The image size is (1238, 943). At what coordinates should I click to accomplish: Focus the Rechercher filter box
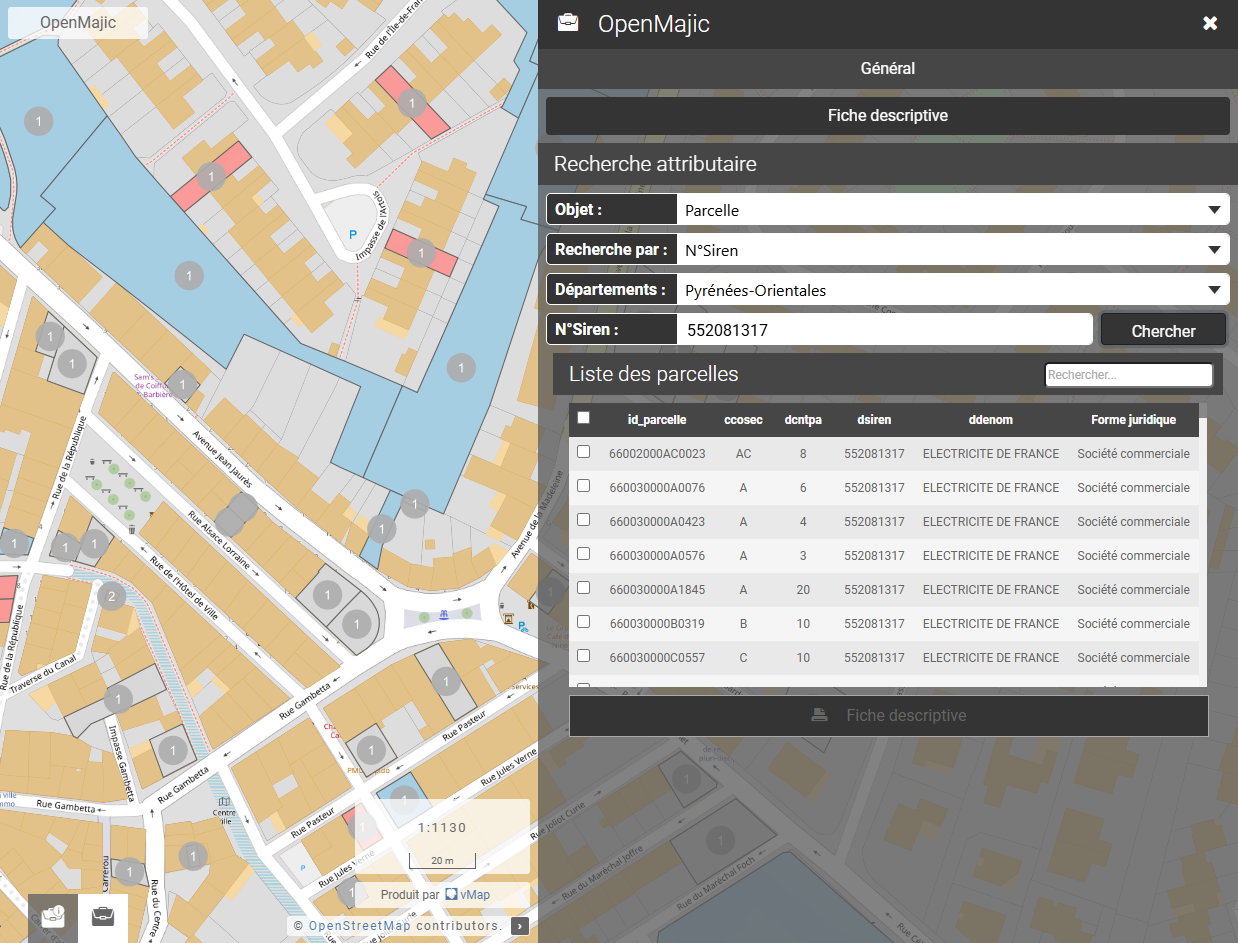(1128, 375)
